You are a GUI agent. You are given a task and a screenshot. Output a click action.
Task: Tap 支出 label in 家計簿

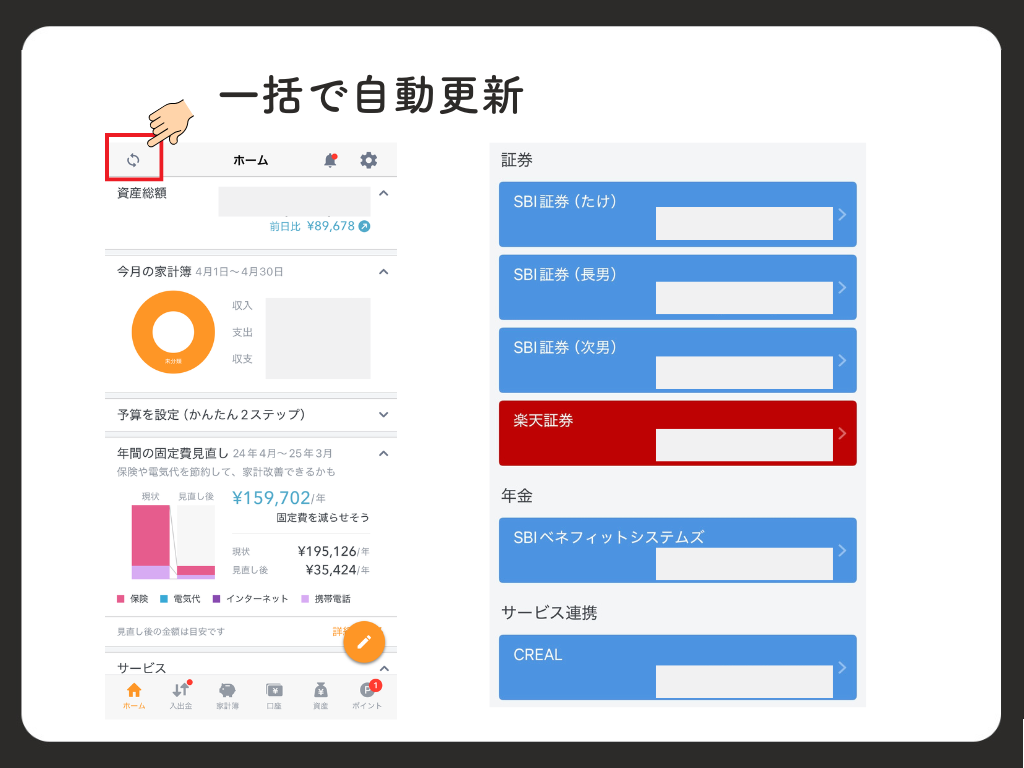point(242,332)
